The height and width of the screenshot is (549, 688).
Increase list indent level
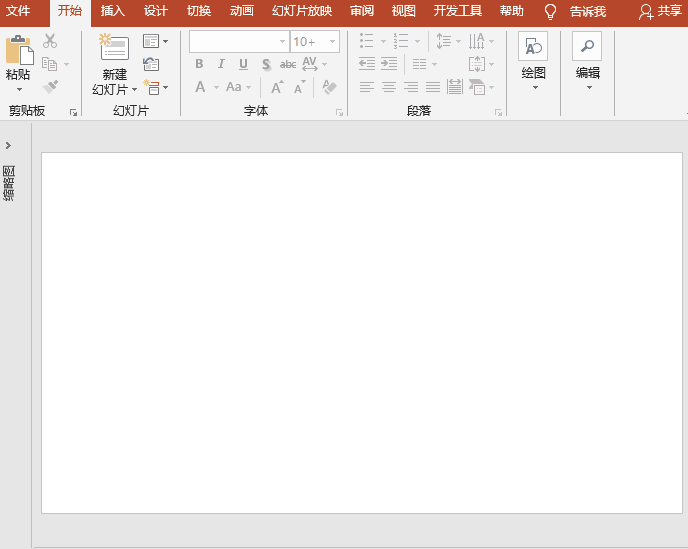point(389,64)
